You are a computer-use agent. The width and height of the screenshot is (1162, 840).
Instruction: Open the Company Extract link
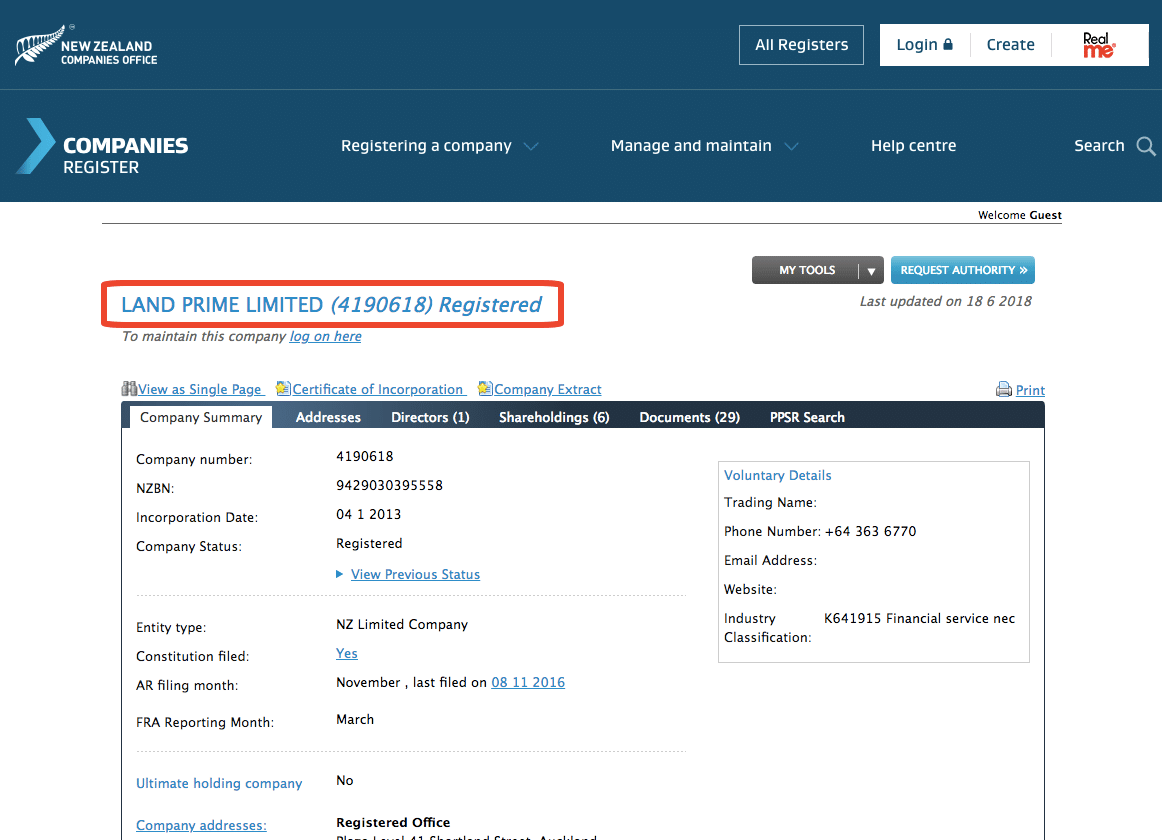click(548, 389)
